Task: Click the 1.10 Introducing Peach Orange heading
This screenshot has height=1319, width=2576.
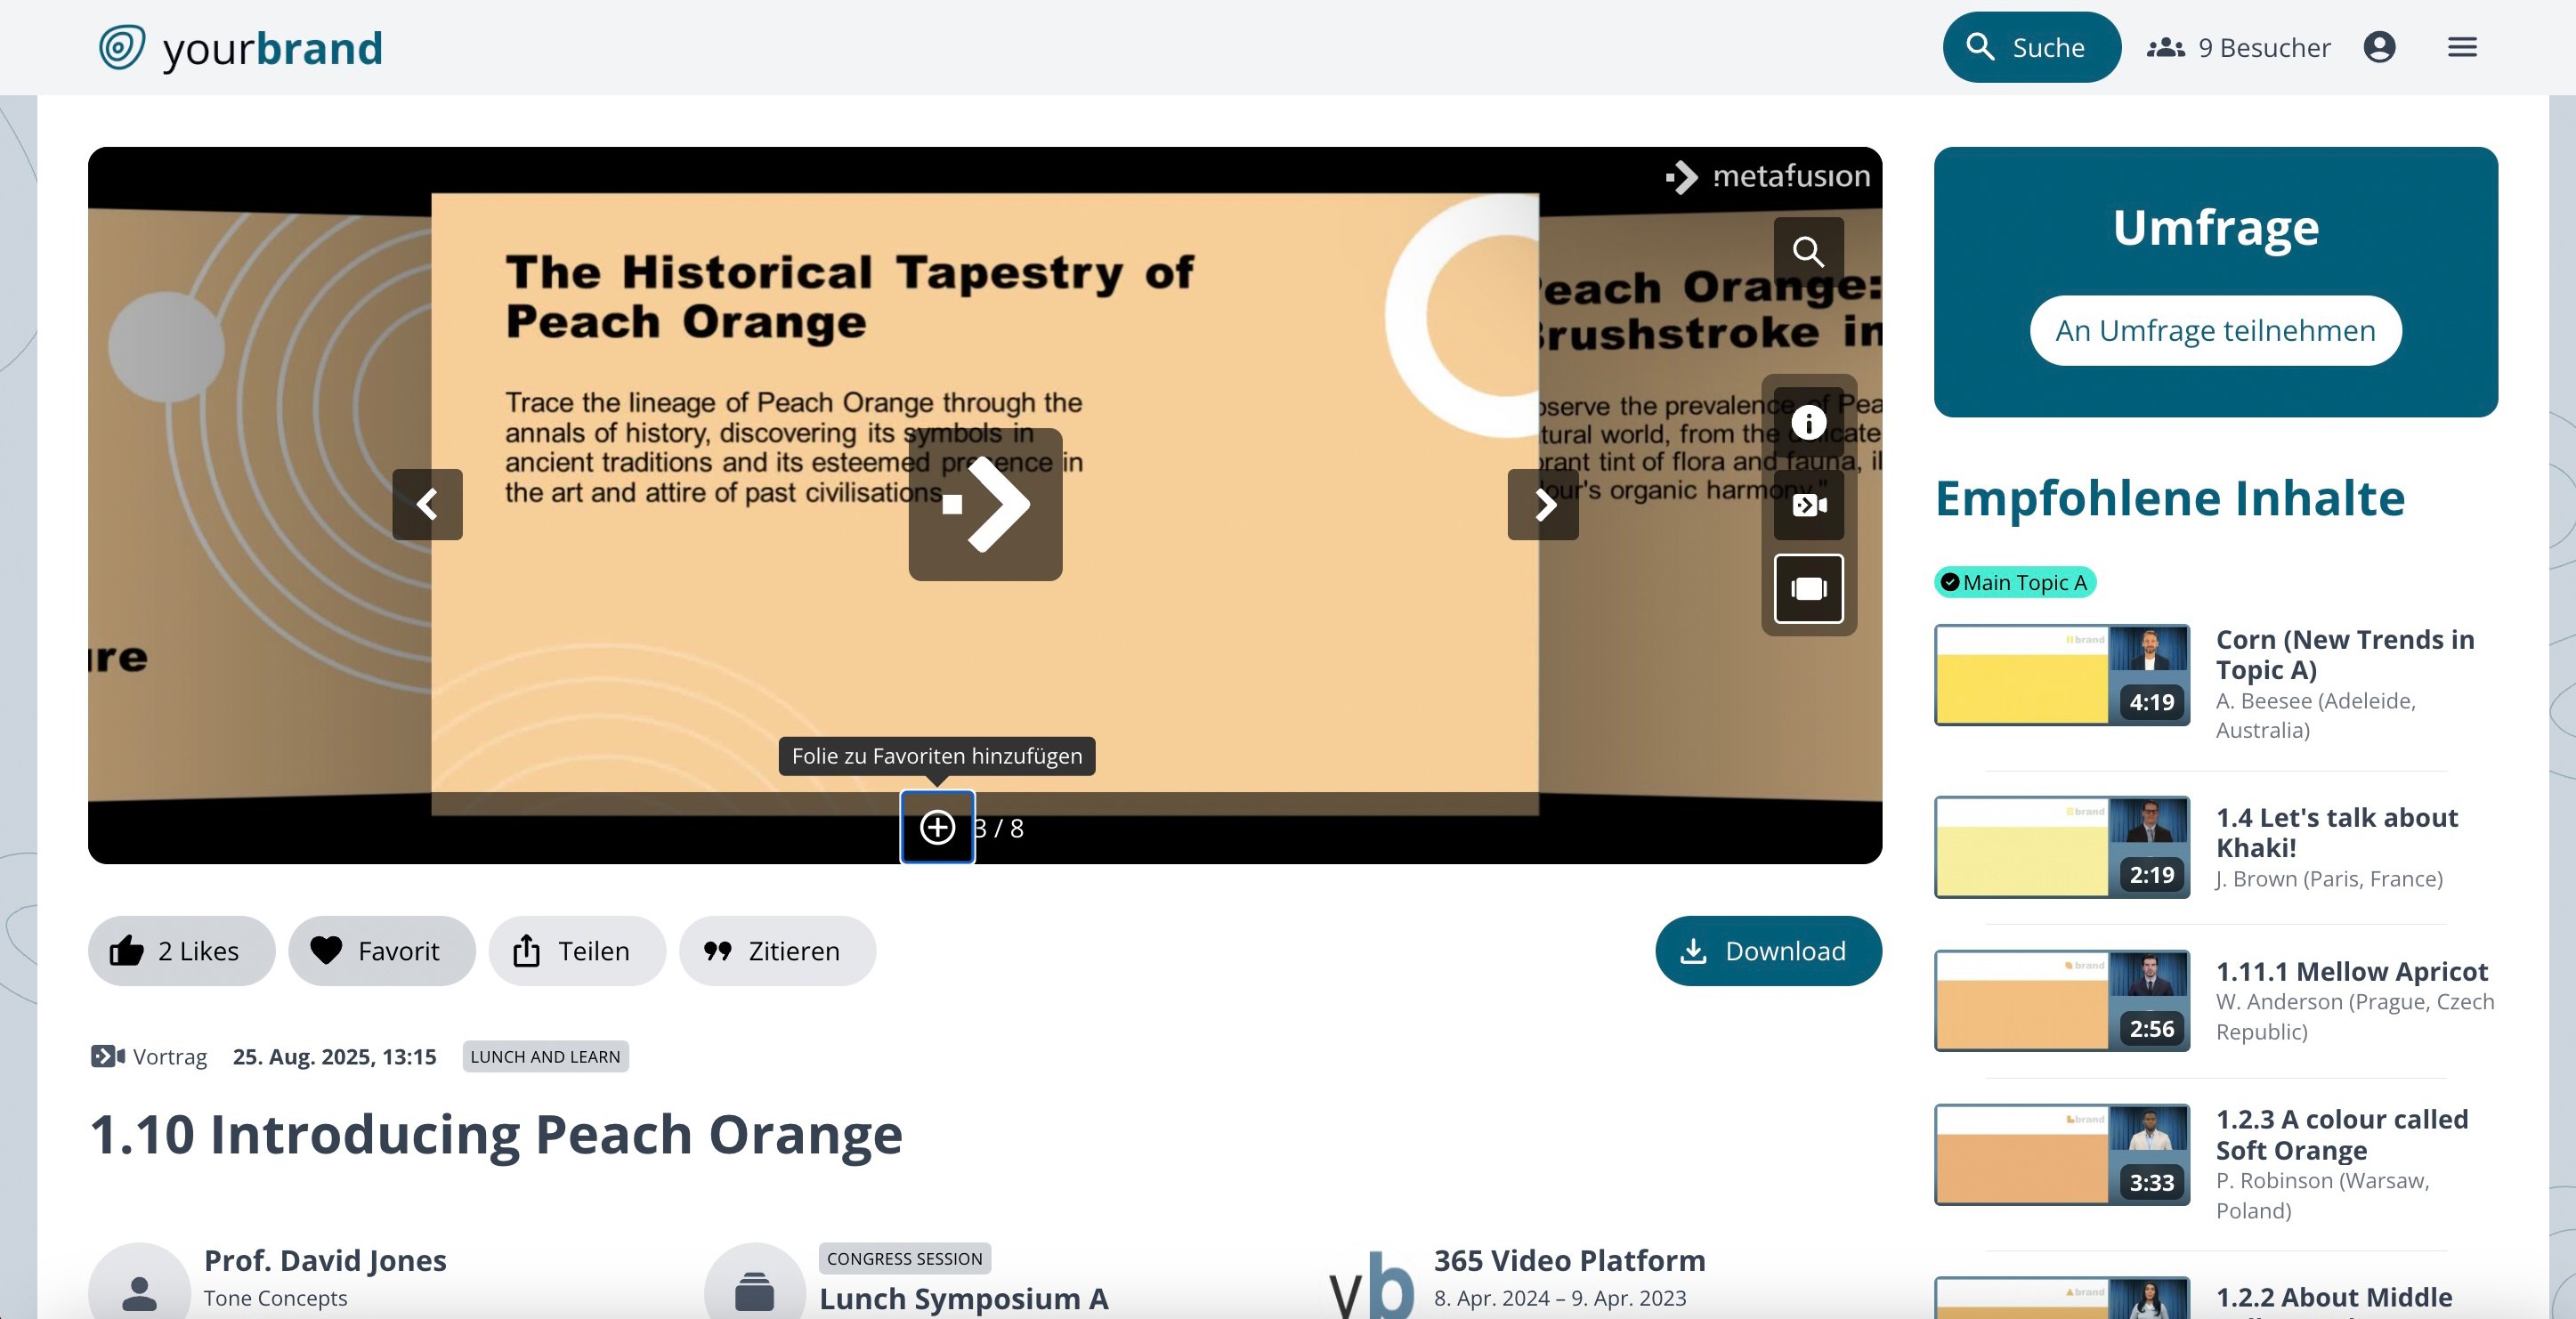Action: tap(496, 1134)
